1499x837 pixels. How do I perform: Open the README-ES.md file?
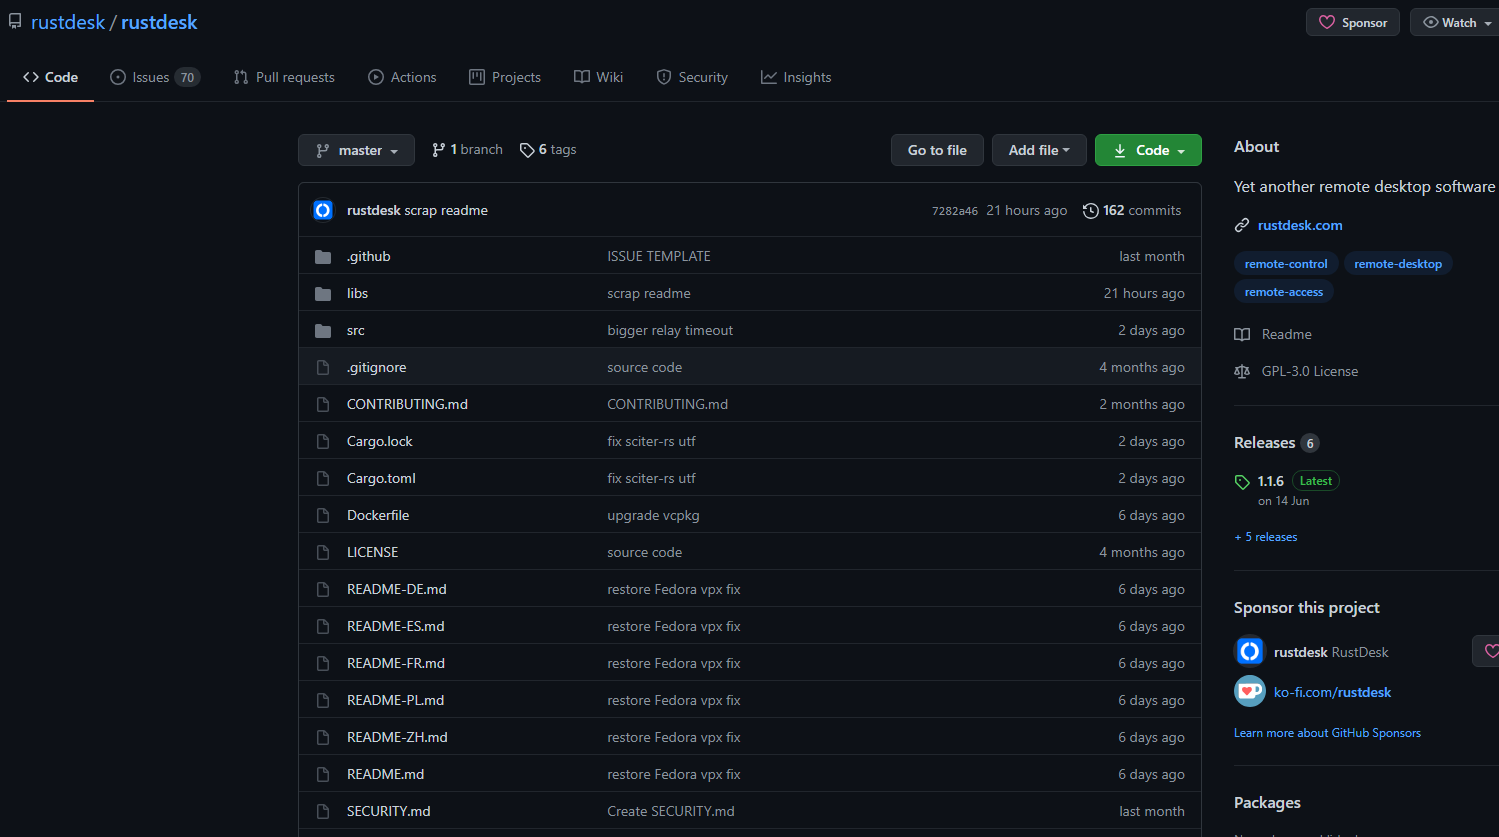tap(396, 627)
